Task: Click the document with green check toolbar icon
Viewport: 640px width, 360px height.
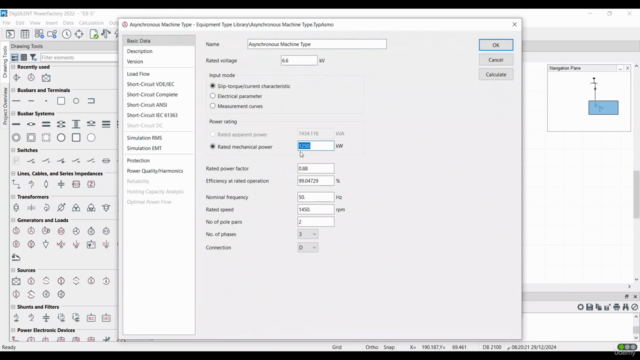Action: click(x=94, y=34)
